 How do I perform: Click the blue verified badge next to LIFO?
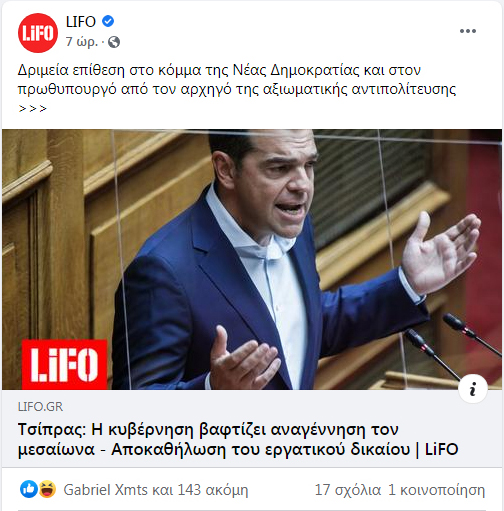click(x=108, y=21)
